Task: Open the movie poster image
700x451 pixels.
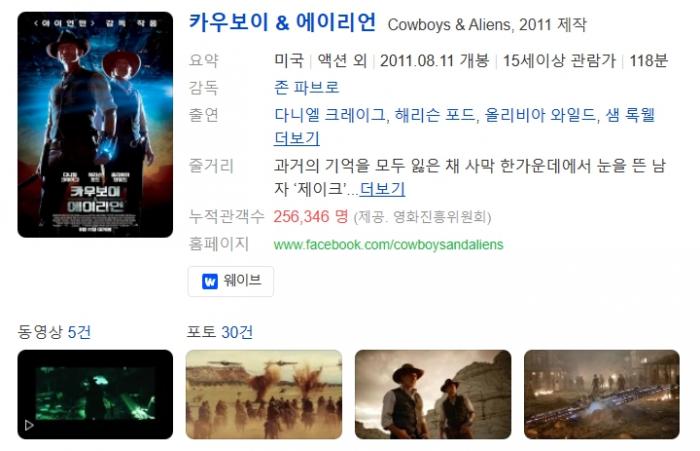Action: tap(95, 125)
